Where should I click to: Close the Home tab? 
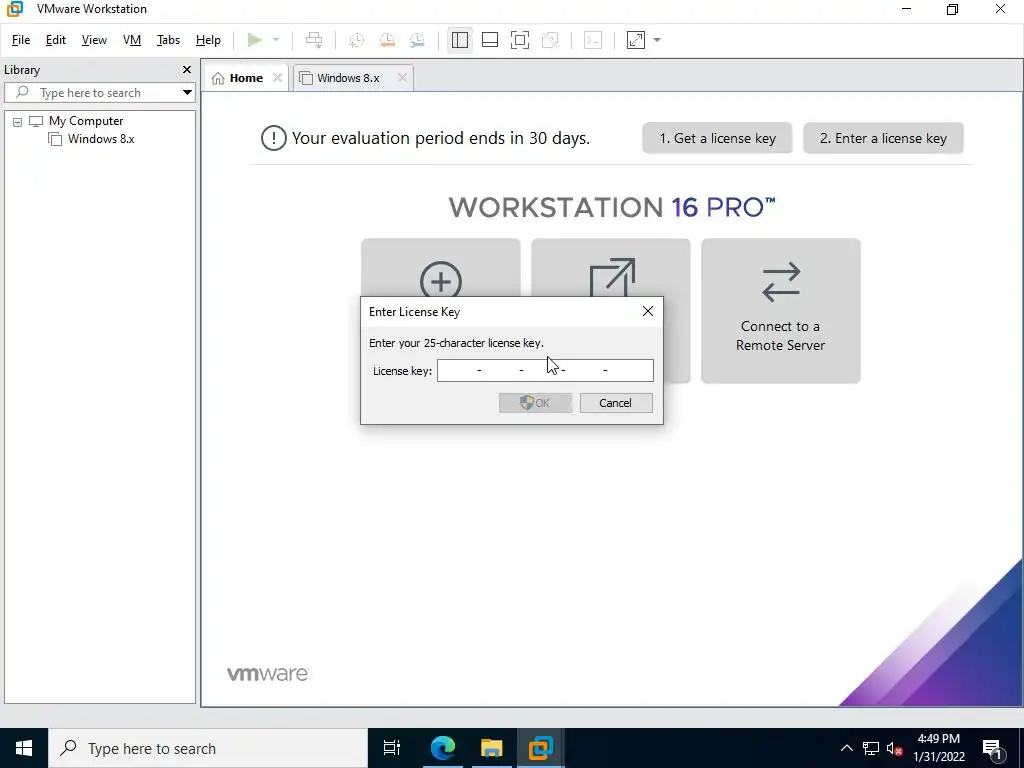click(278, 78)
